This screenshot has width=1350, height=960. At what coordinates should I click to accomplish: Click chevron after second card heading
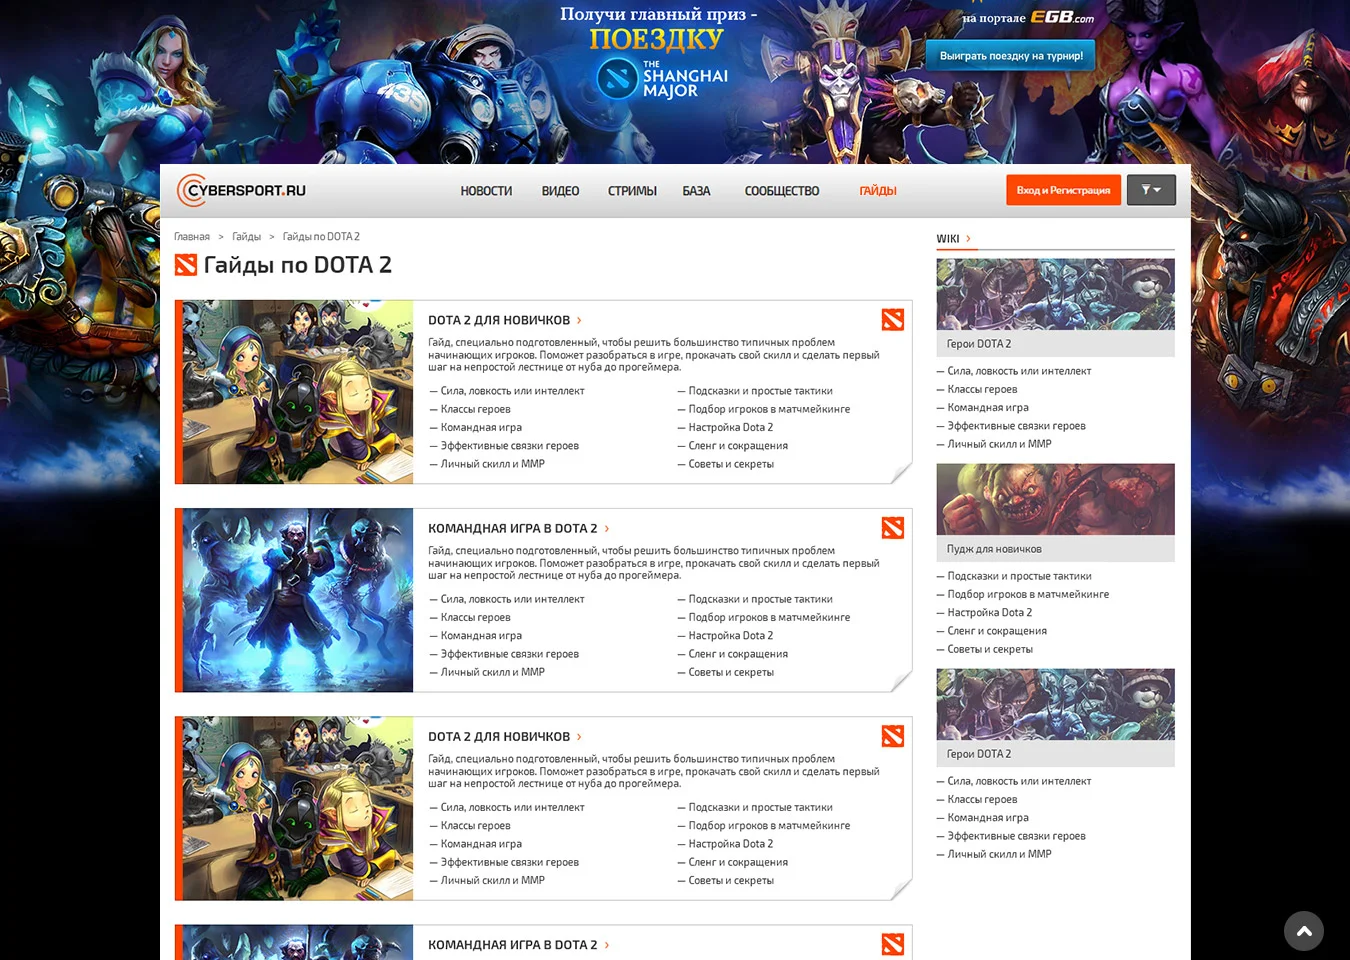click(607, 528)
